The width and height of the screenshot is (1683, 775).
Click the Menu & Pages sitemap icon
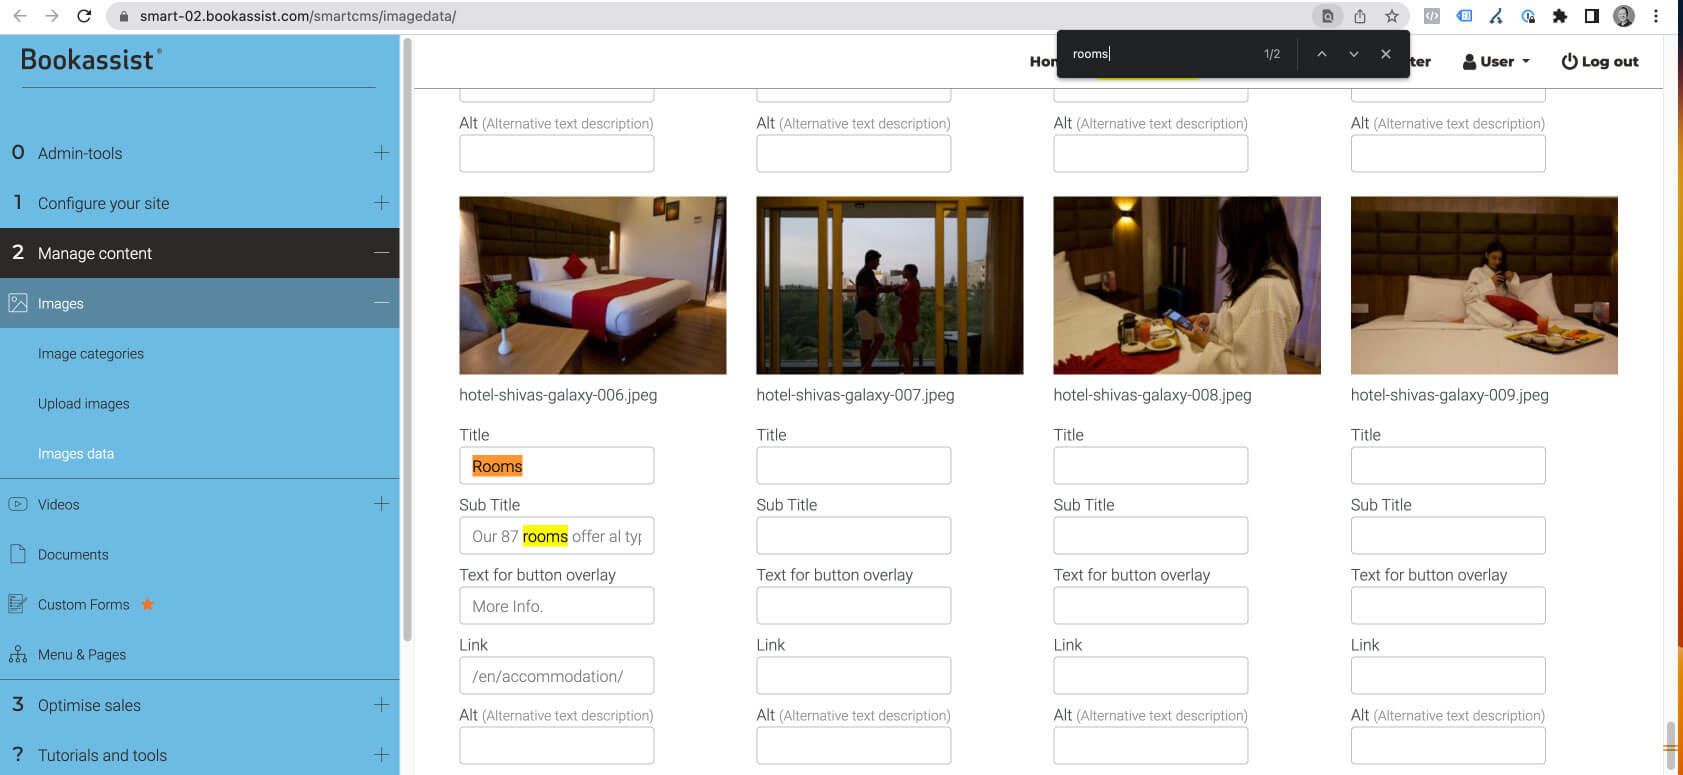coord(18,654)
